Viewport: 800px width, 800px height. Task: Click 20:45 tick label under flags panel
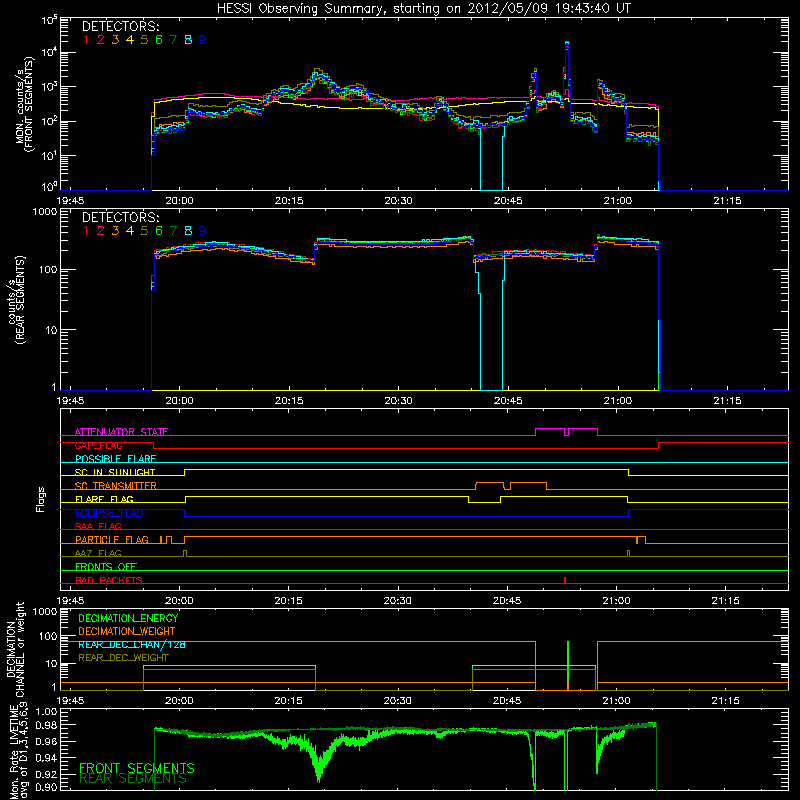click(x=507, y=601)
